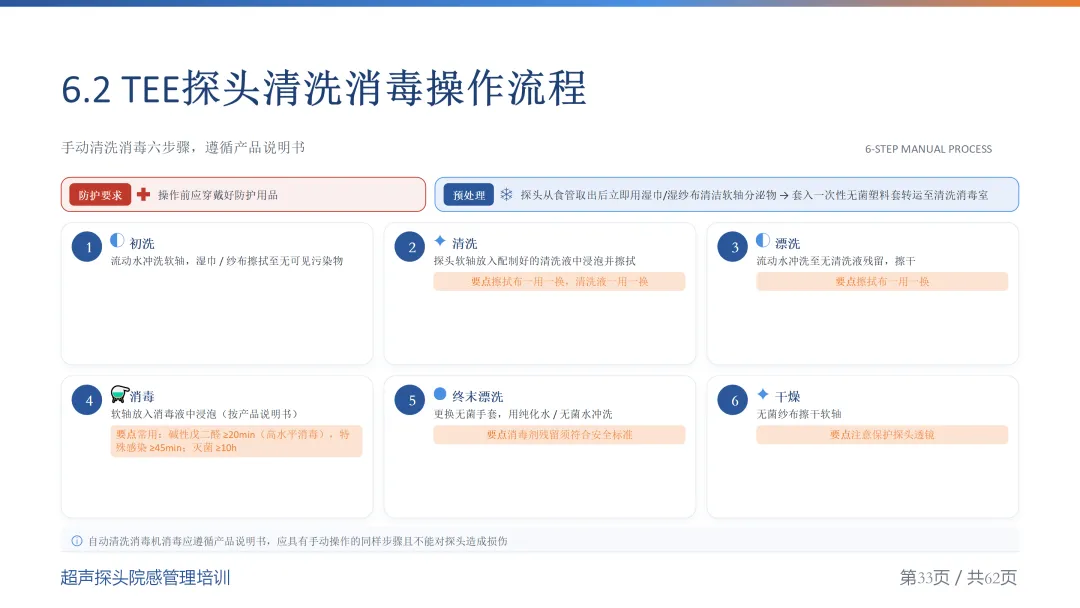Click the footer text 超声探头院感管理培训
1080x608 pixels.
tap(145, 577)
